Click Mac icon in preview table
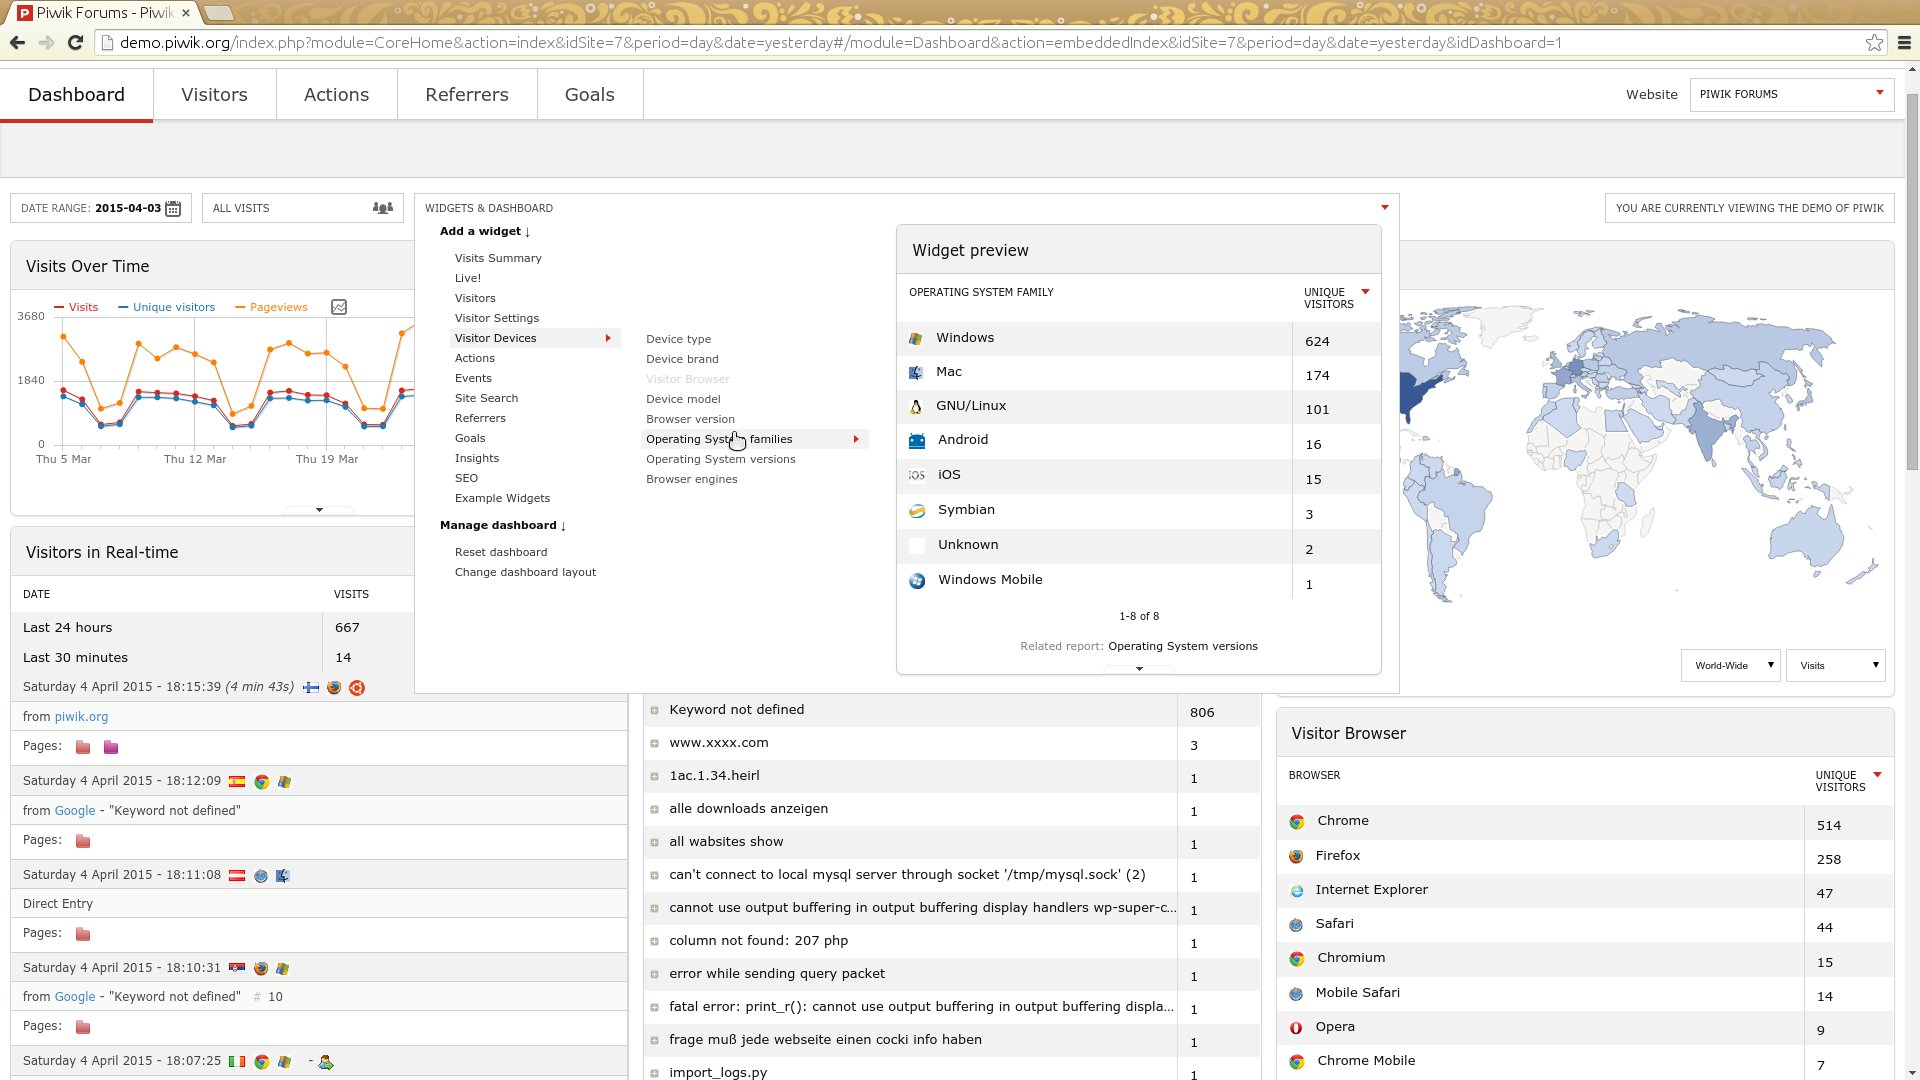Viewport: 1920px width, 1080px height. (916, 373)
